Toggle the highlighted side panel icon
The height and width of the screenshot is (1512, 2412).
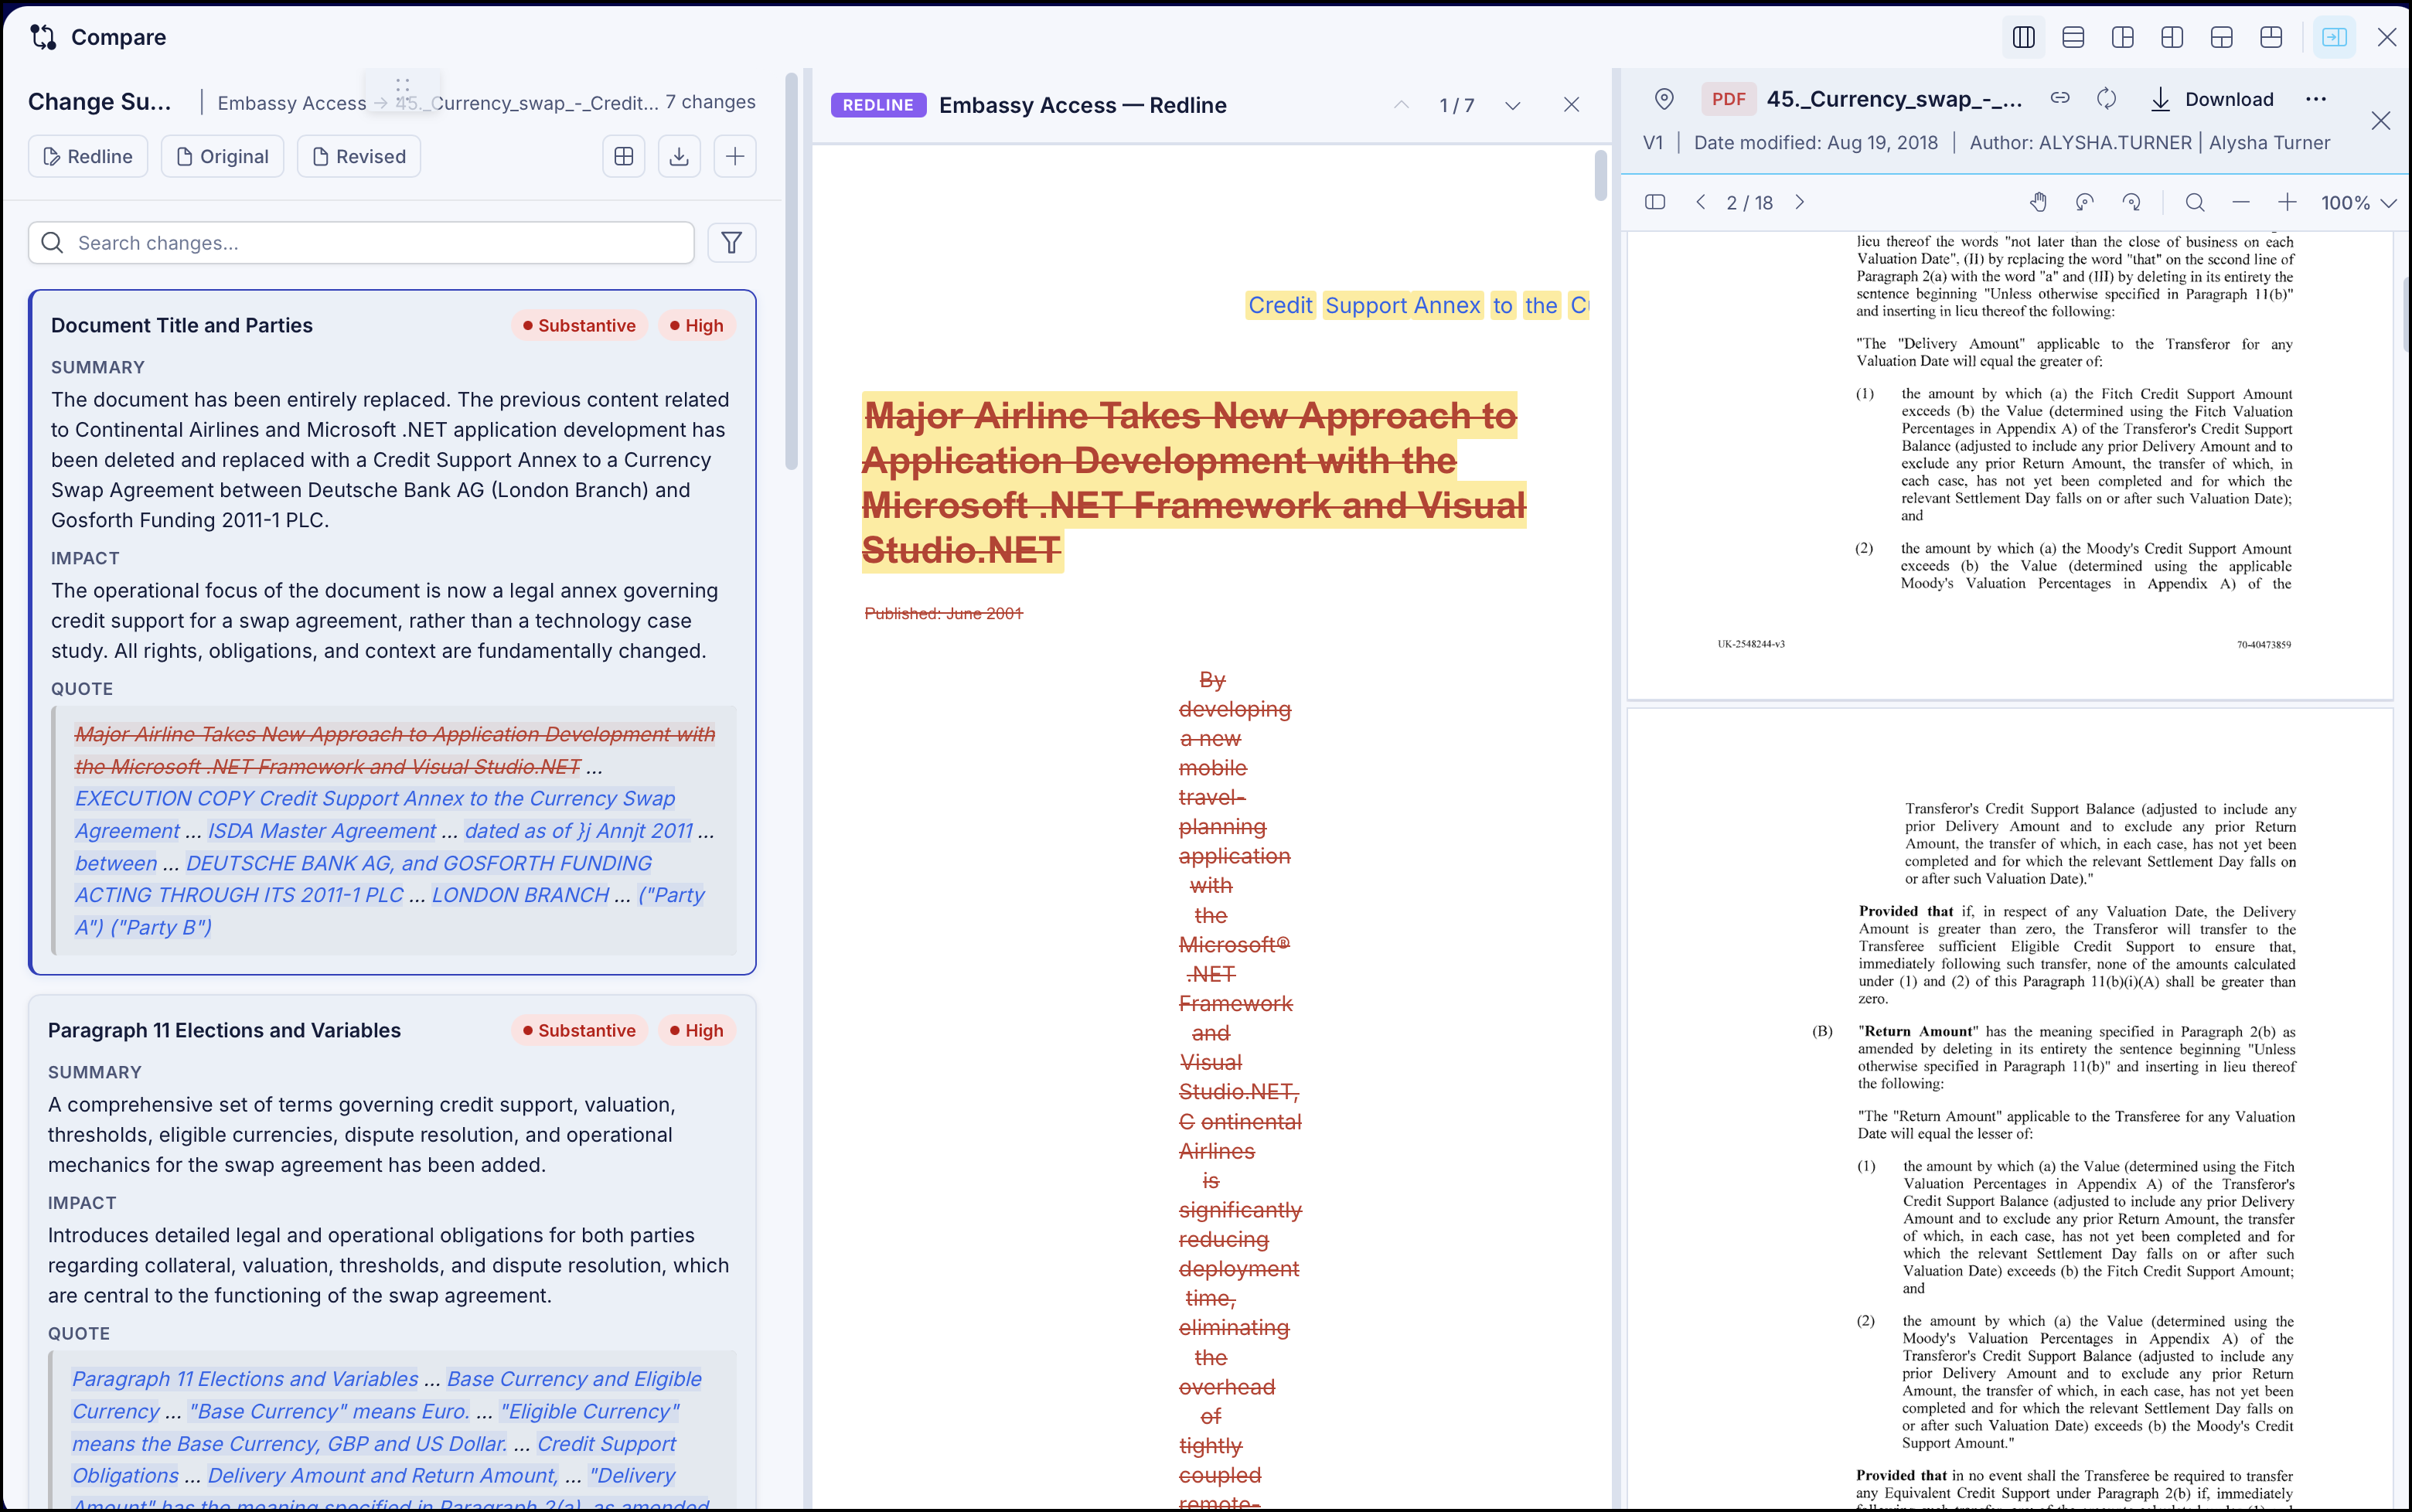(x=2334, y=37)
